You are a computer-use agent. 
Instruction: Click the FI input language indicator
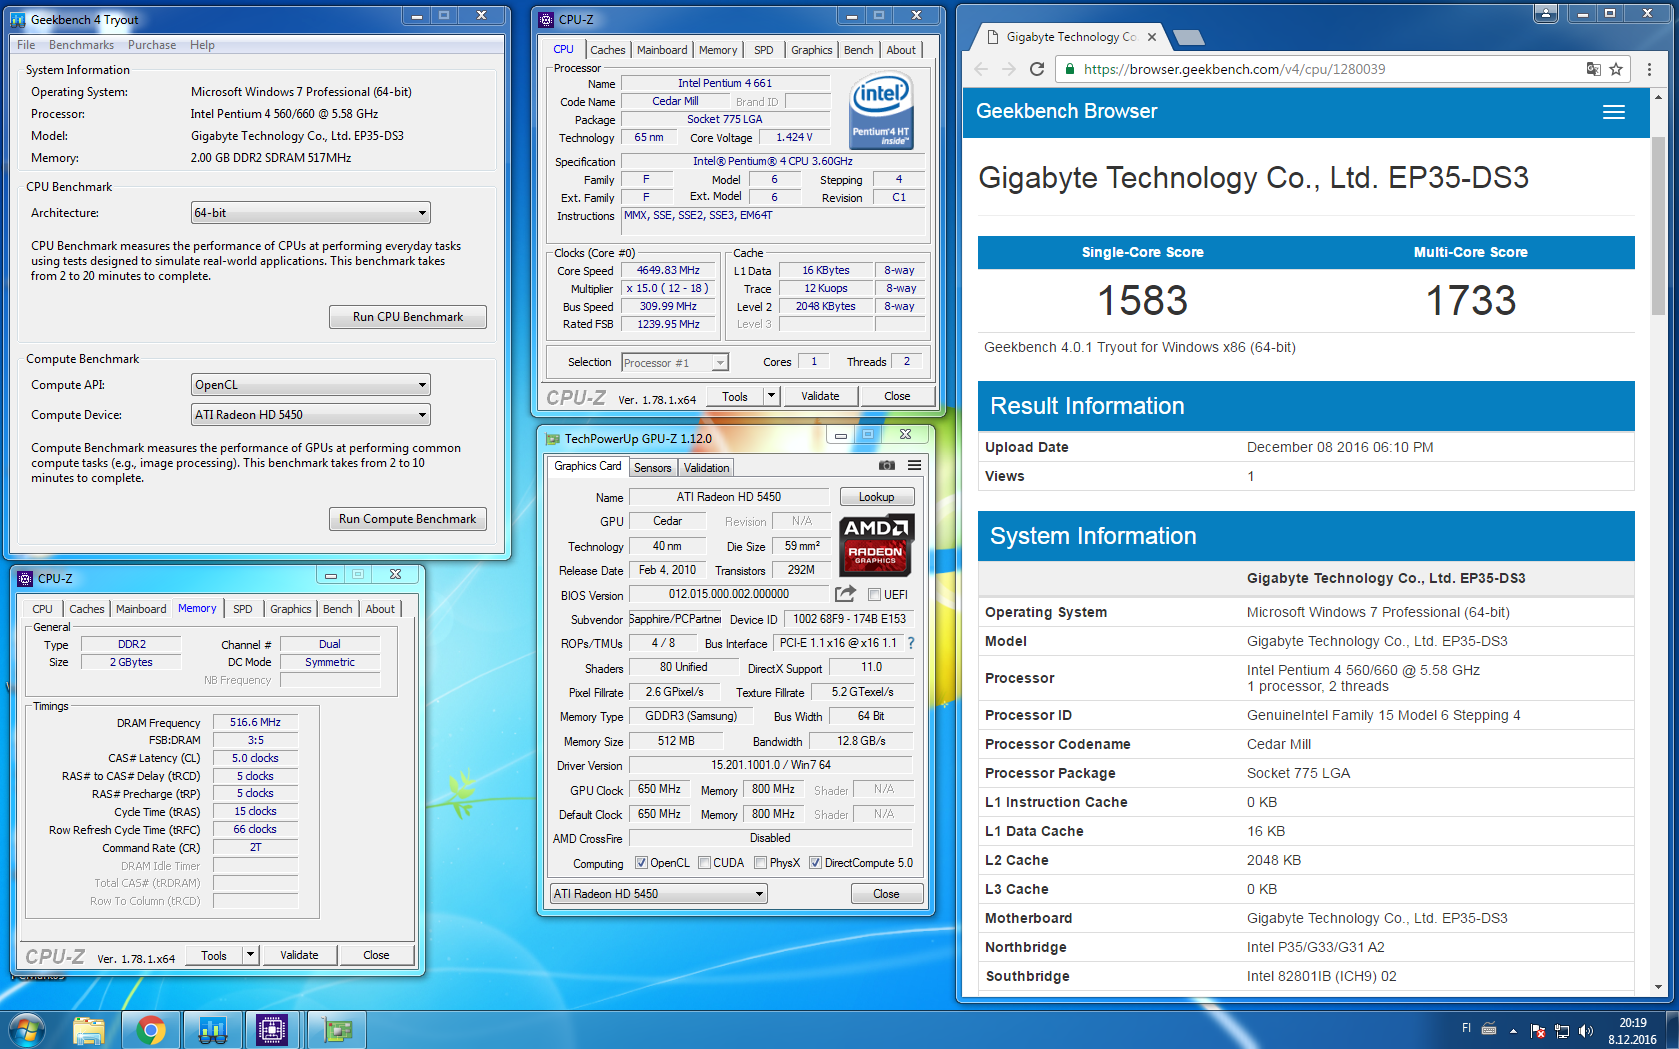(1466, 1028)
